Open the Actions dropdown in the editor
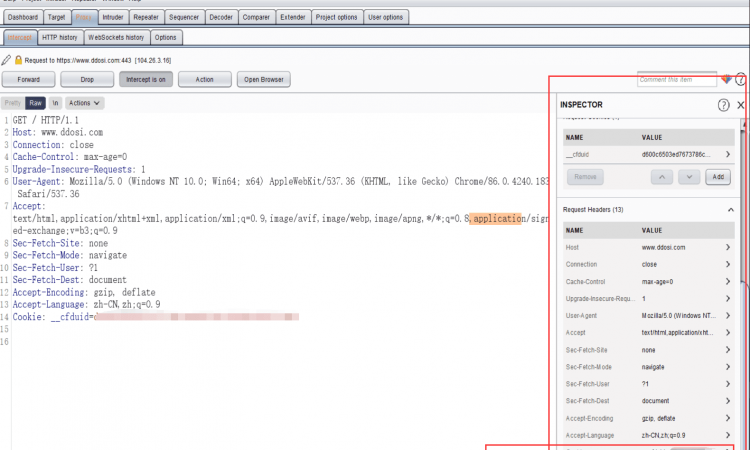750x450 pixels. (x=84, y=103)
